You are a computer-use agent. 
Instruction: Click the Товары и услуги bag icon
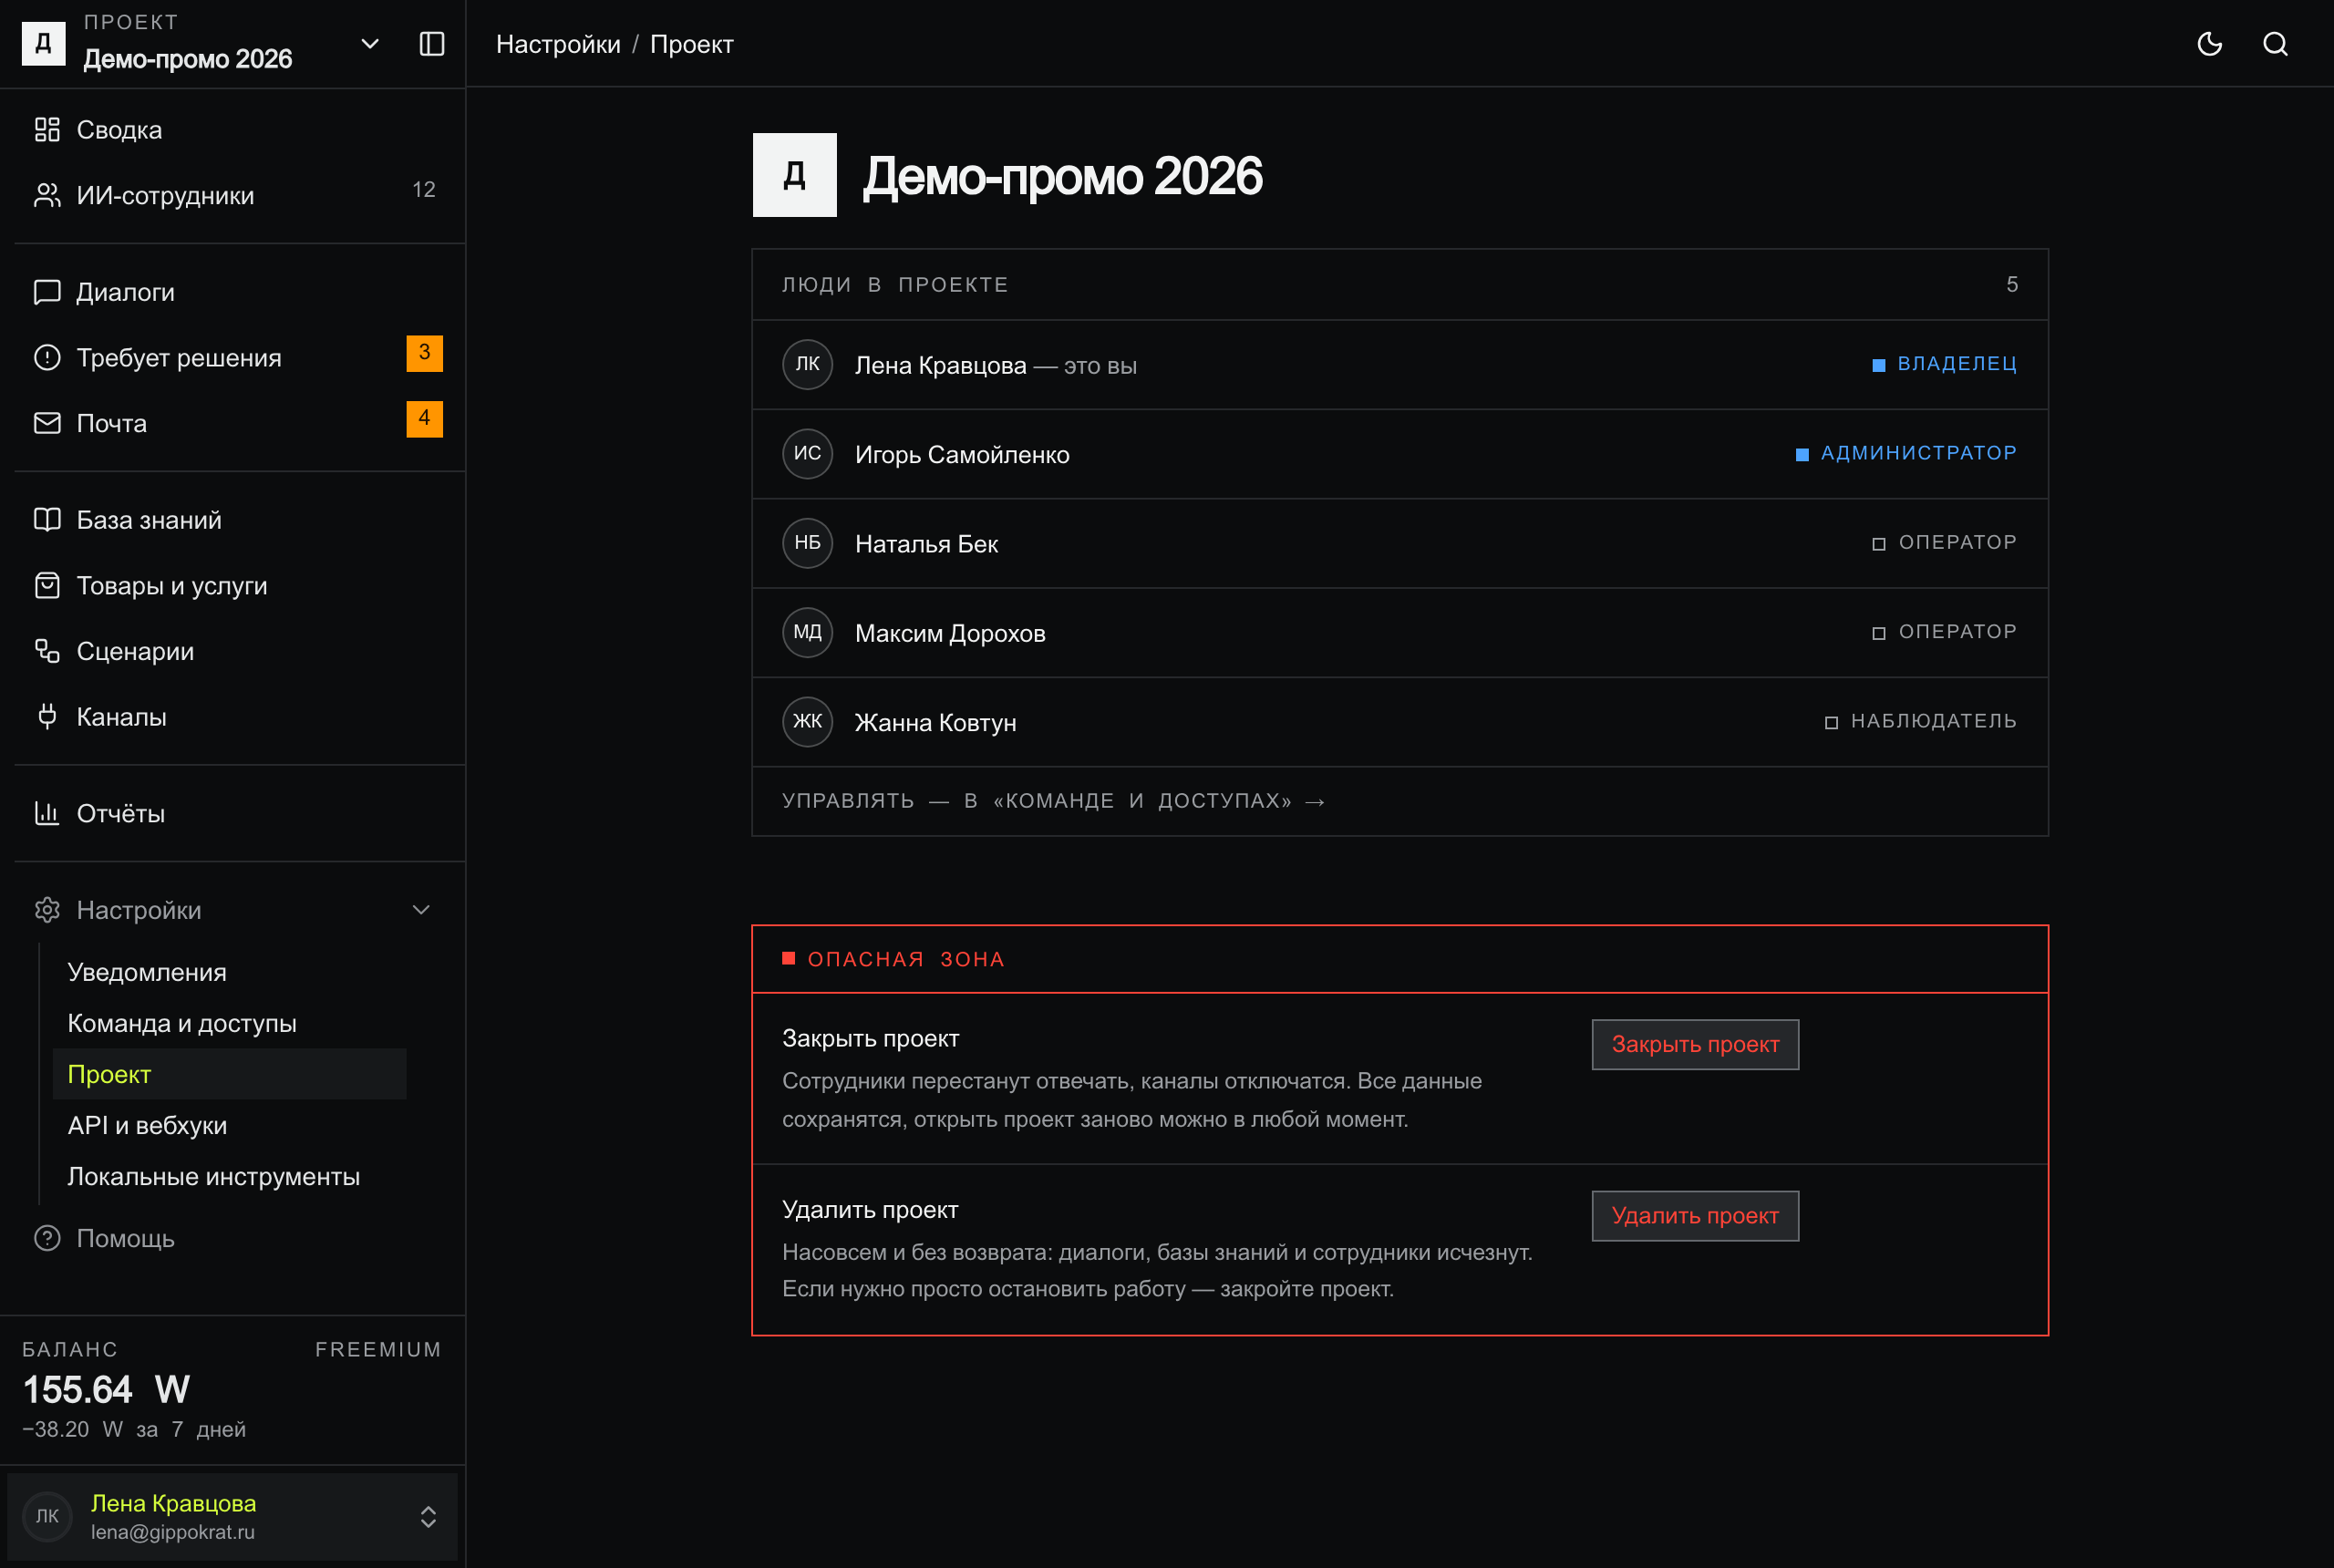pos(47,585)
